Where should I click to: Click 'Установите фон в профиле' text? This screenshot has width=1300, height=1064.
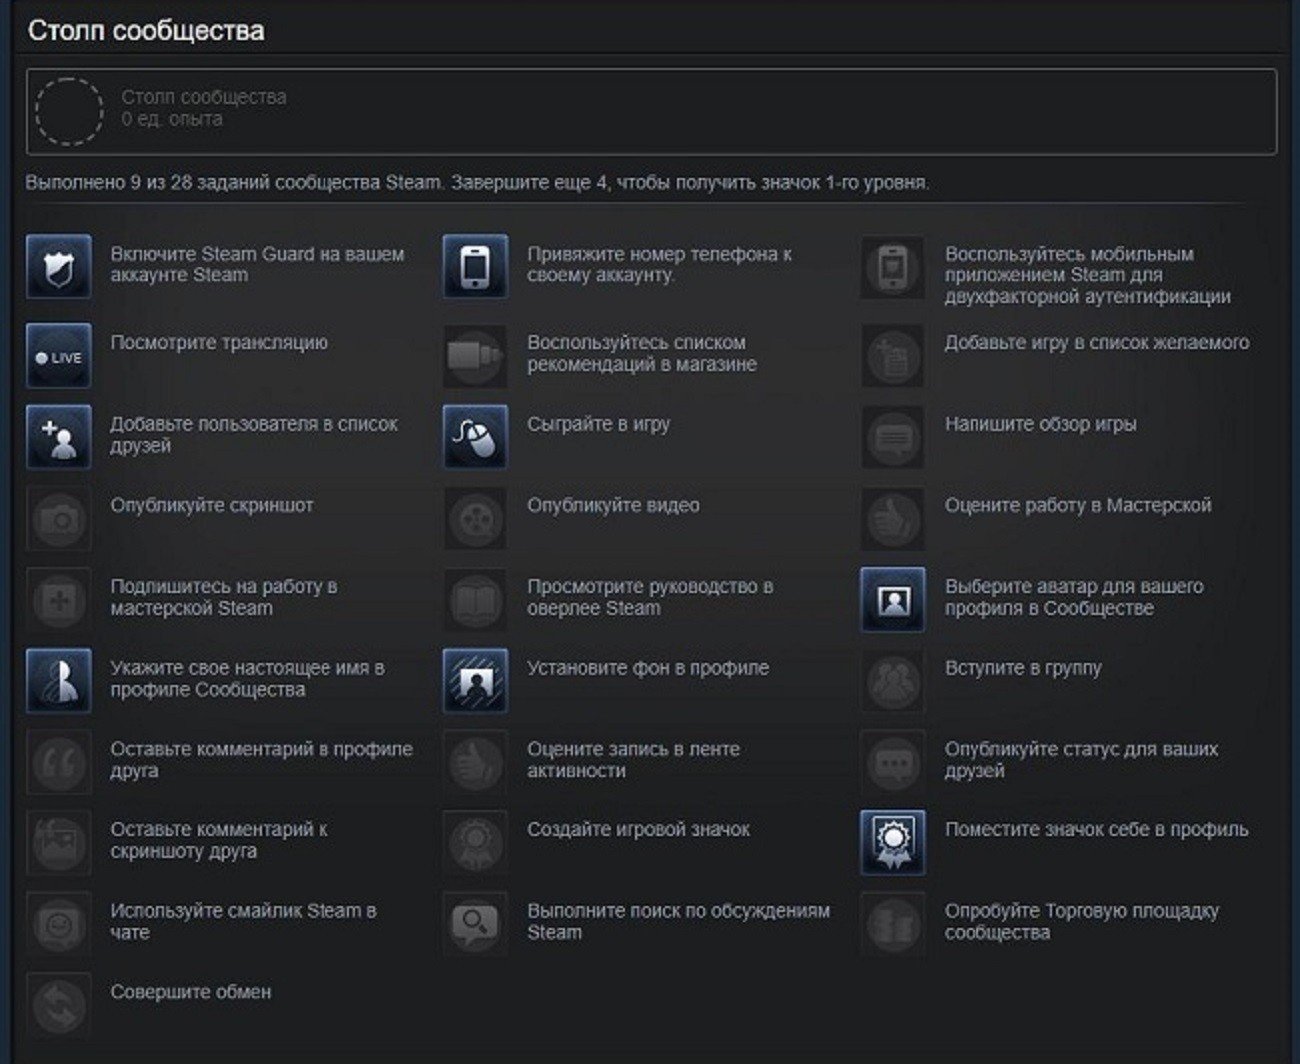pos(648,668)
